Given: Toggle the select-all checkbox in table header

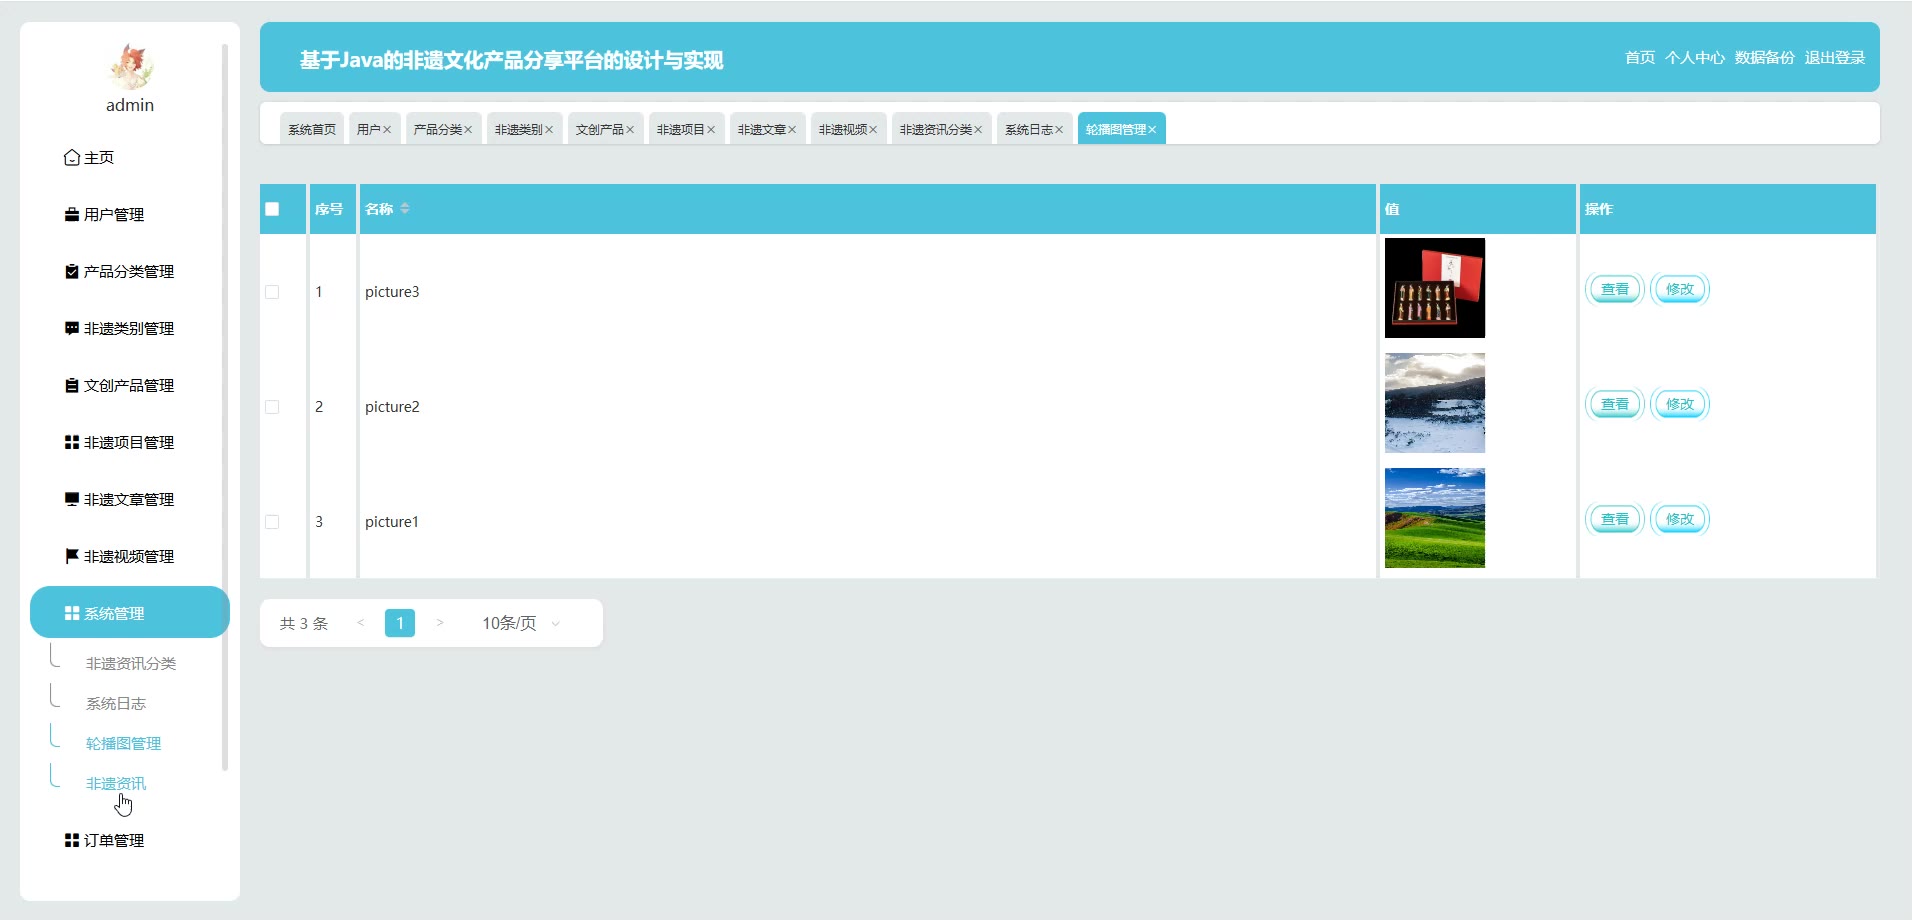Looking at the screenshot, I should tap(272, 209).
